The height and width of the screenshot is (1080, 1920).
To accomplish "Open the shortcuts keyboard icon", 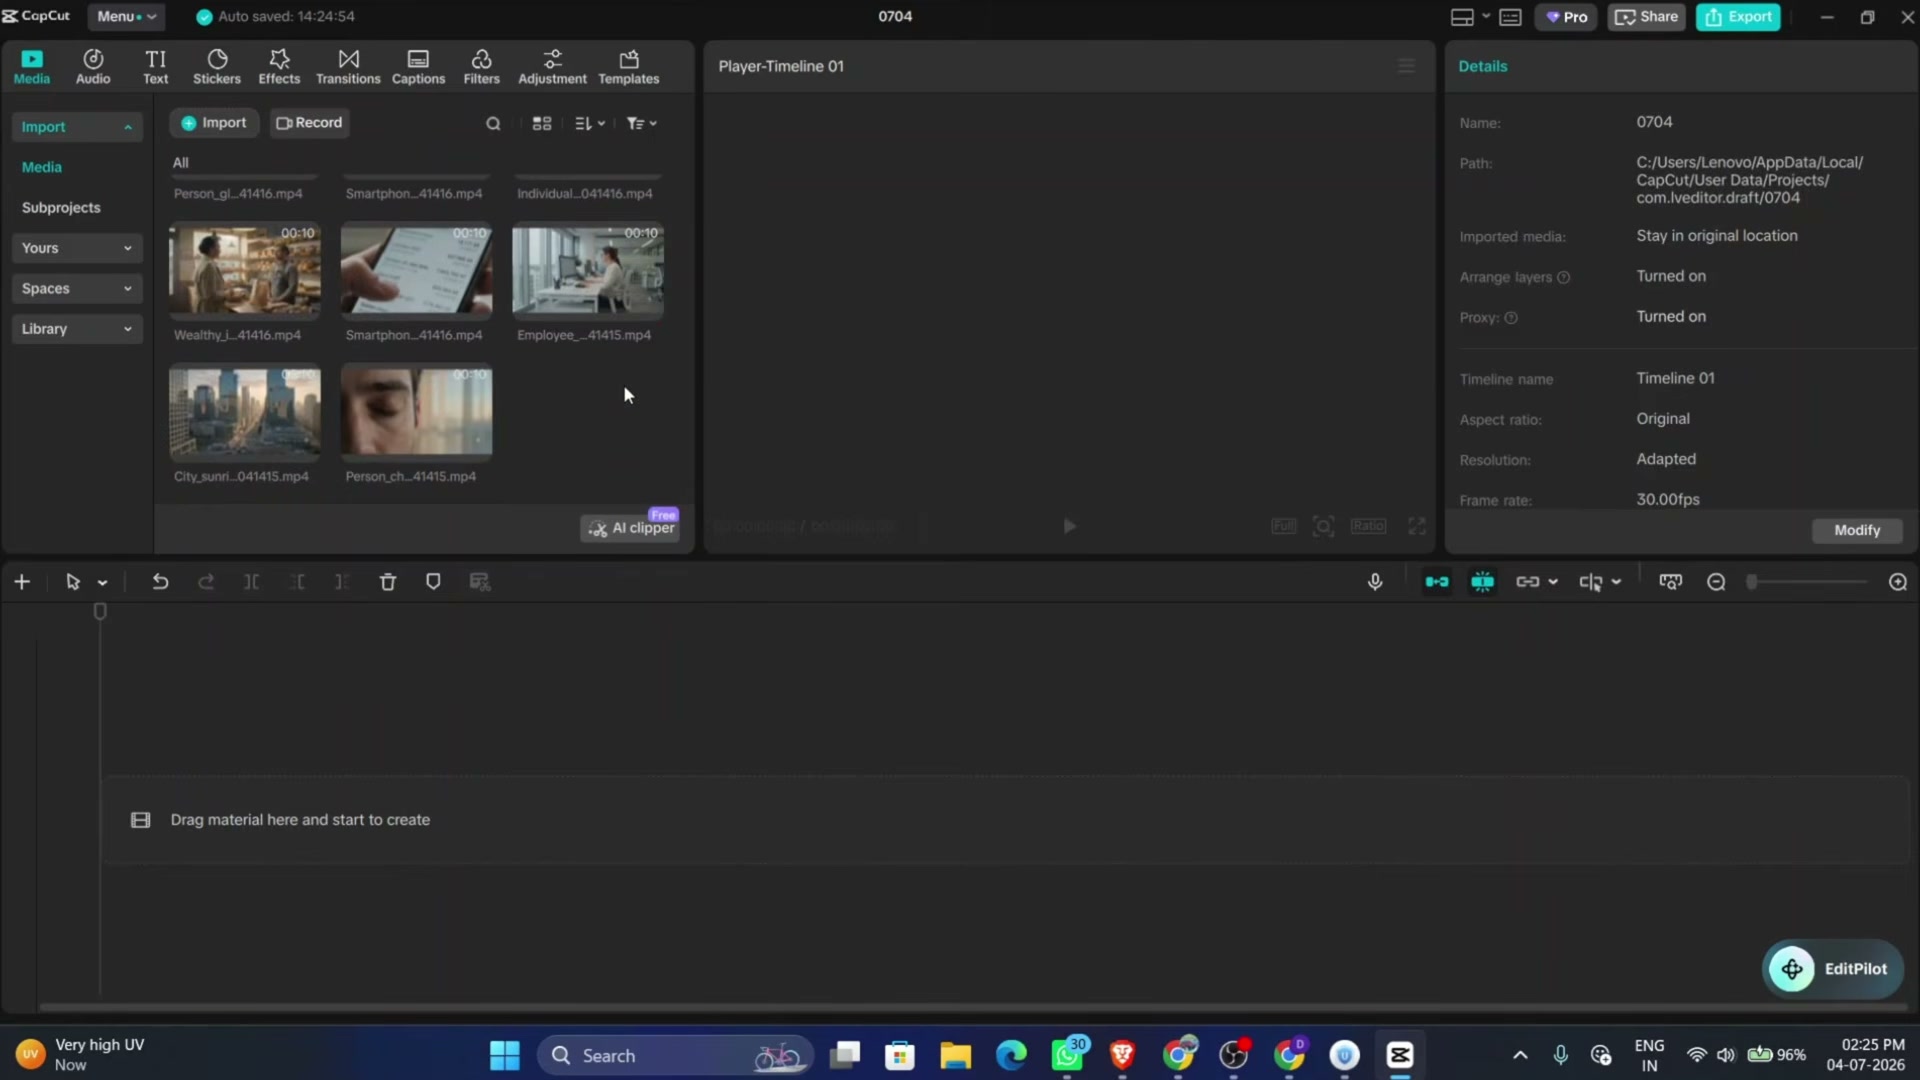I will click(1510, 17).
